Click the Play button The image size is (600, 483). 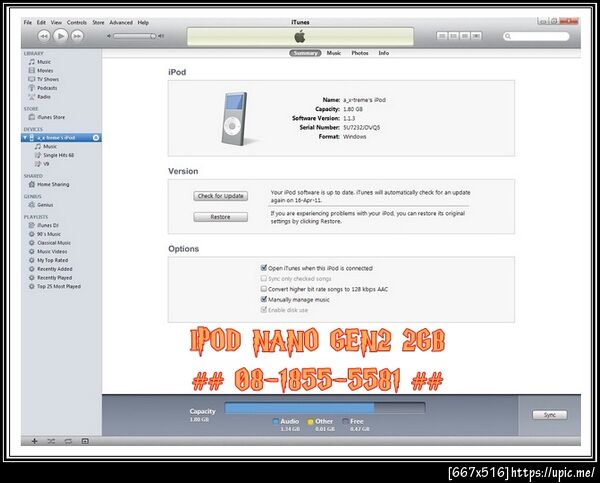[x=60, y=36]
